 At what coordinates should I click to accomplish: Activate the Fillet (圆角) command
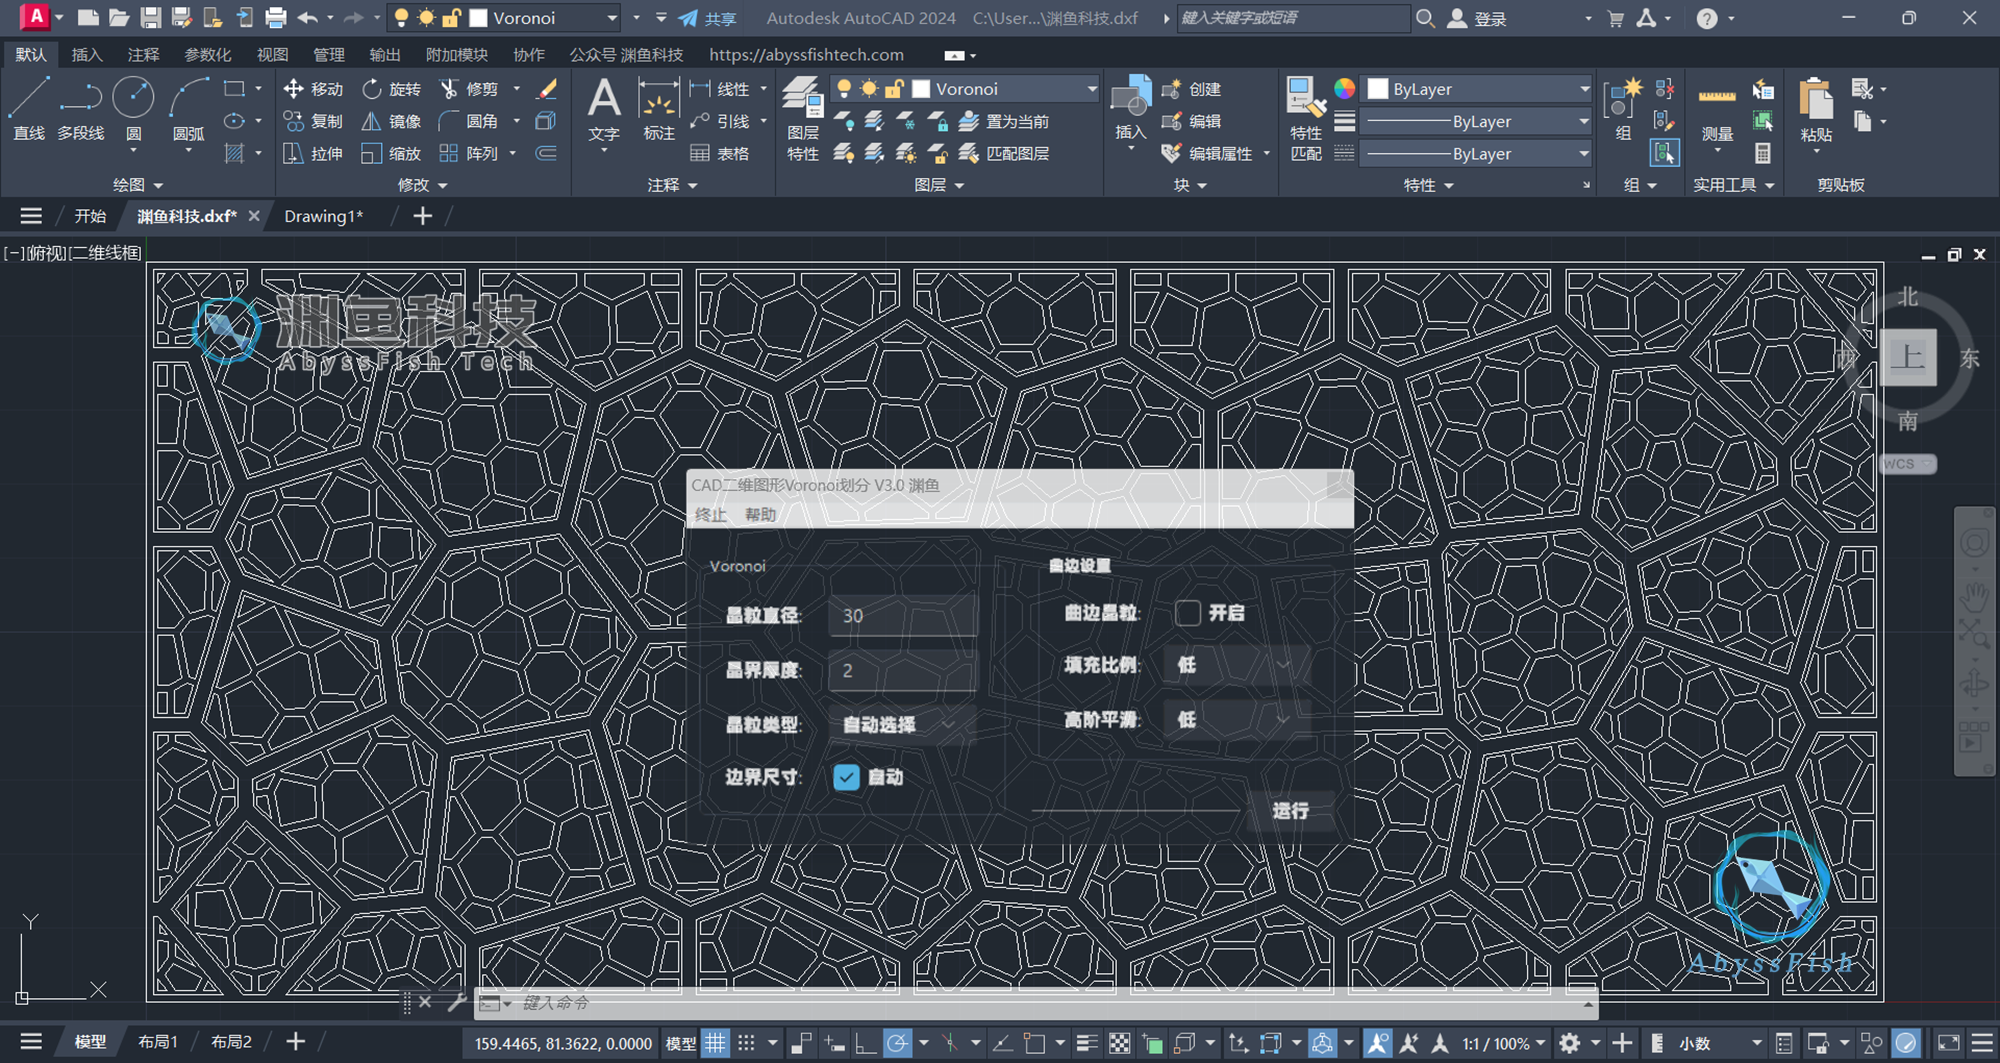[x=469, y=121]
